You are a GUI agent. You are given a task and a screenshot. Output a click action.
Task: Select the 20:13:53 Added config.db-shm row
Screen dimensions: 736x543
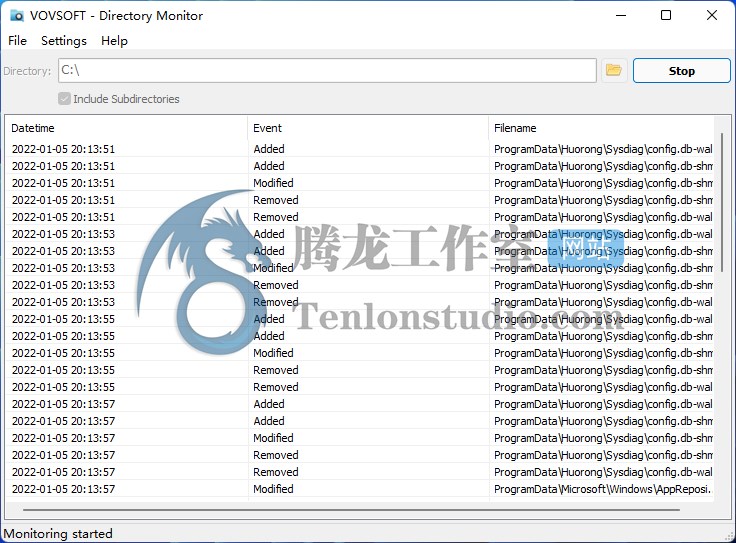click(360, 251)
